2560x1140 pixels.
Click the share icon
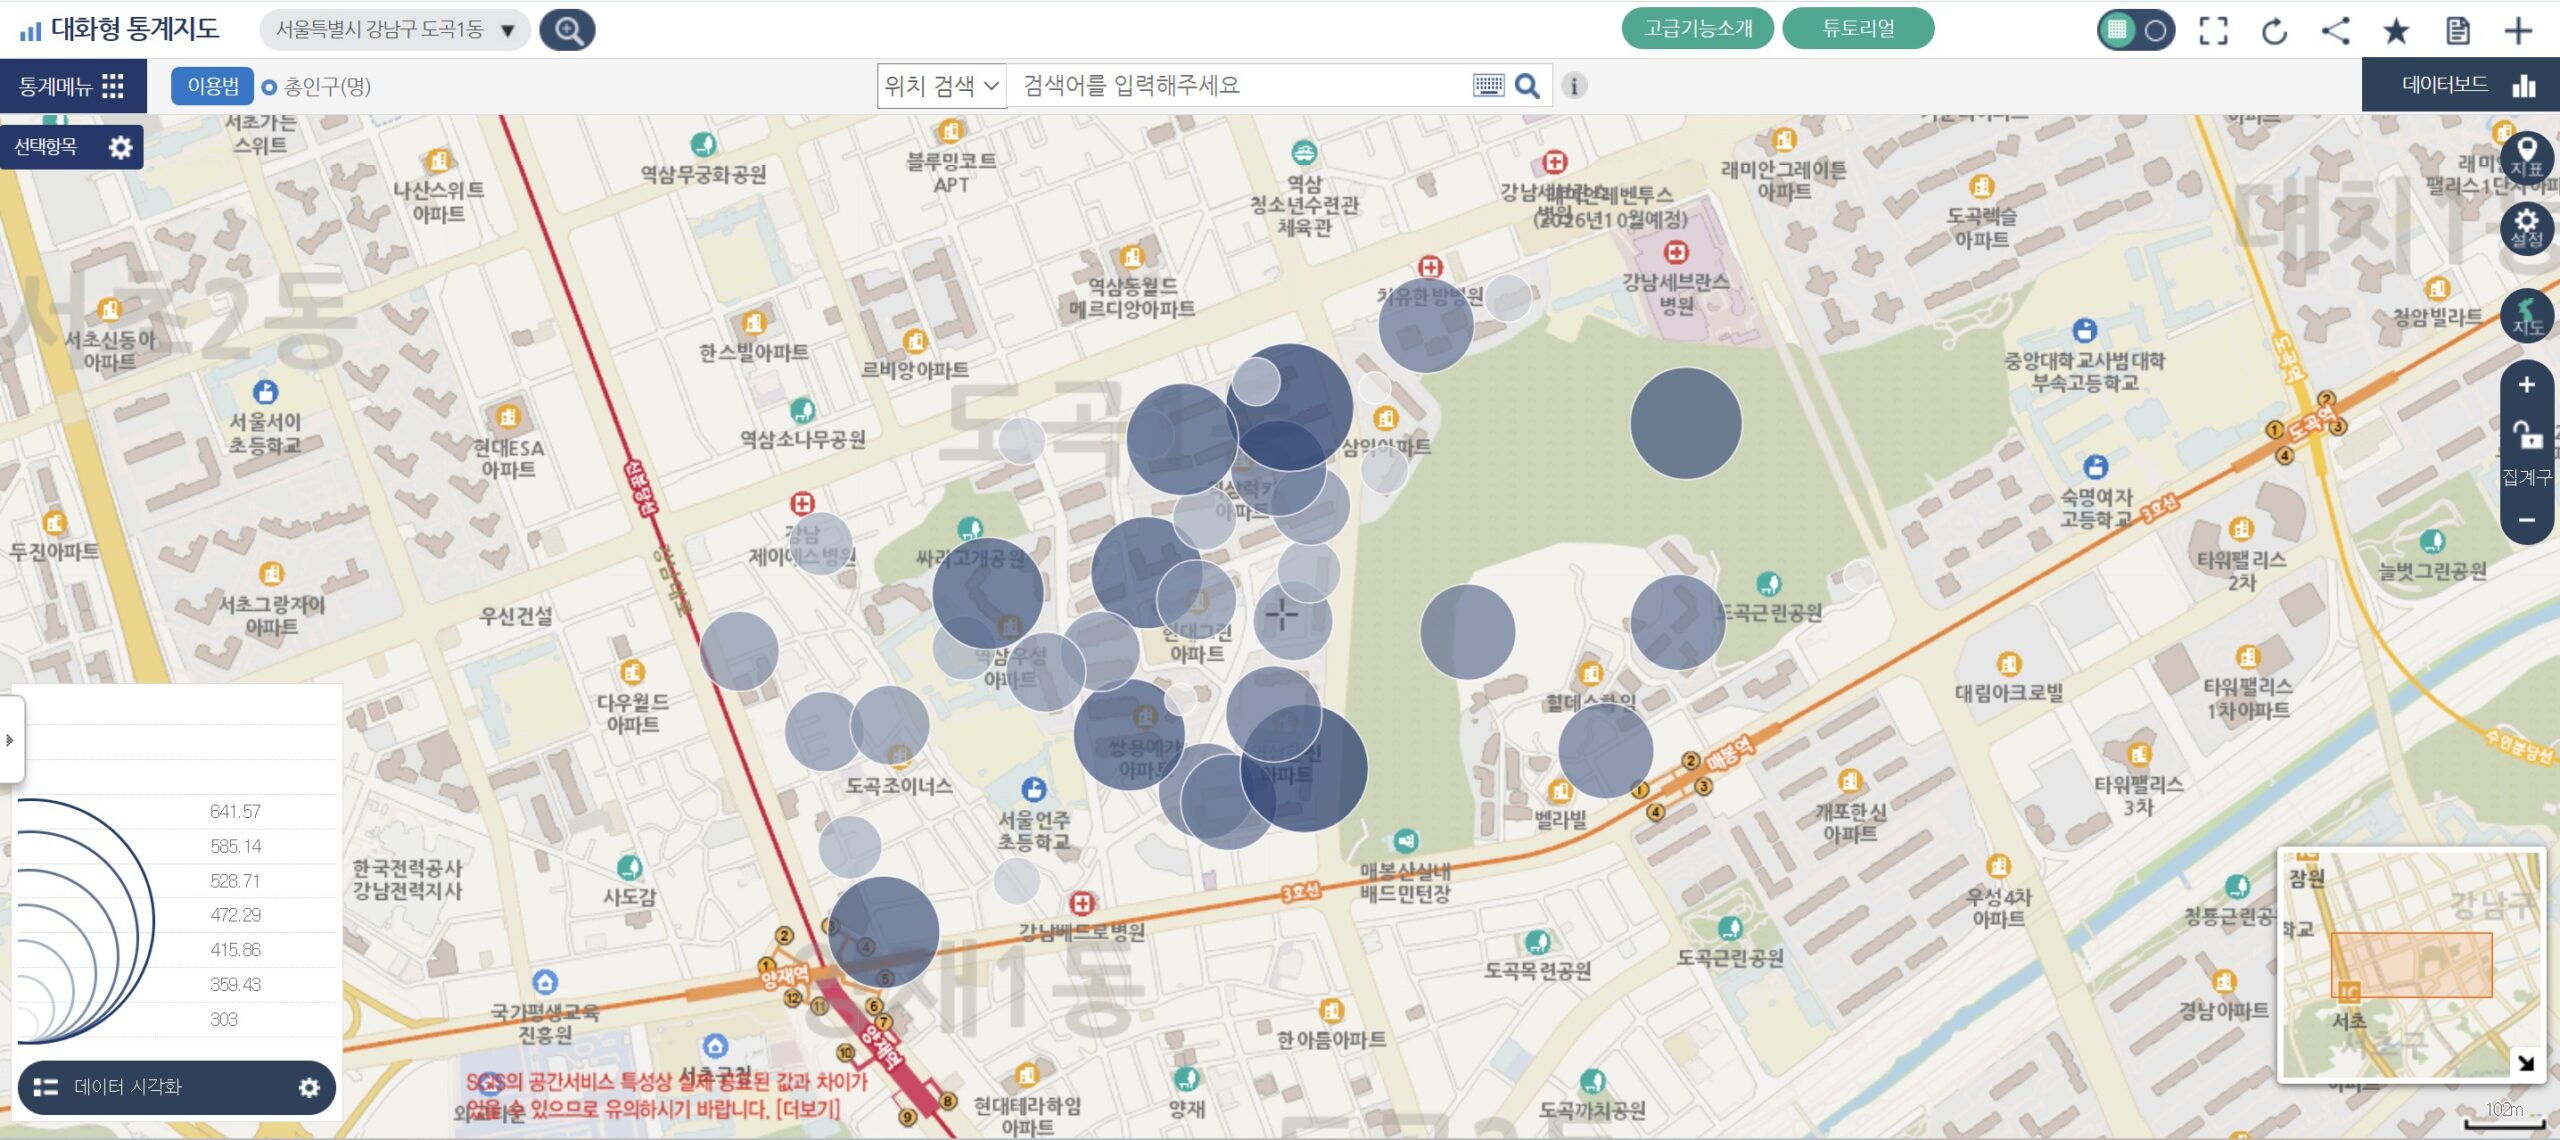click(x=2335, y=31)
